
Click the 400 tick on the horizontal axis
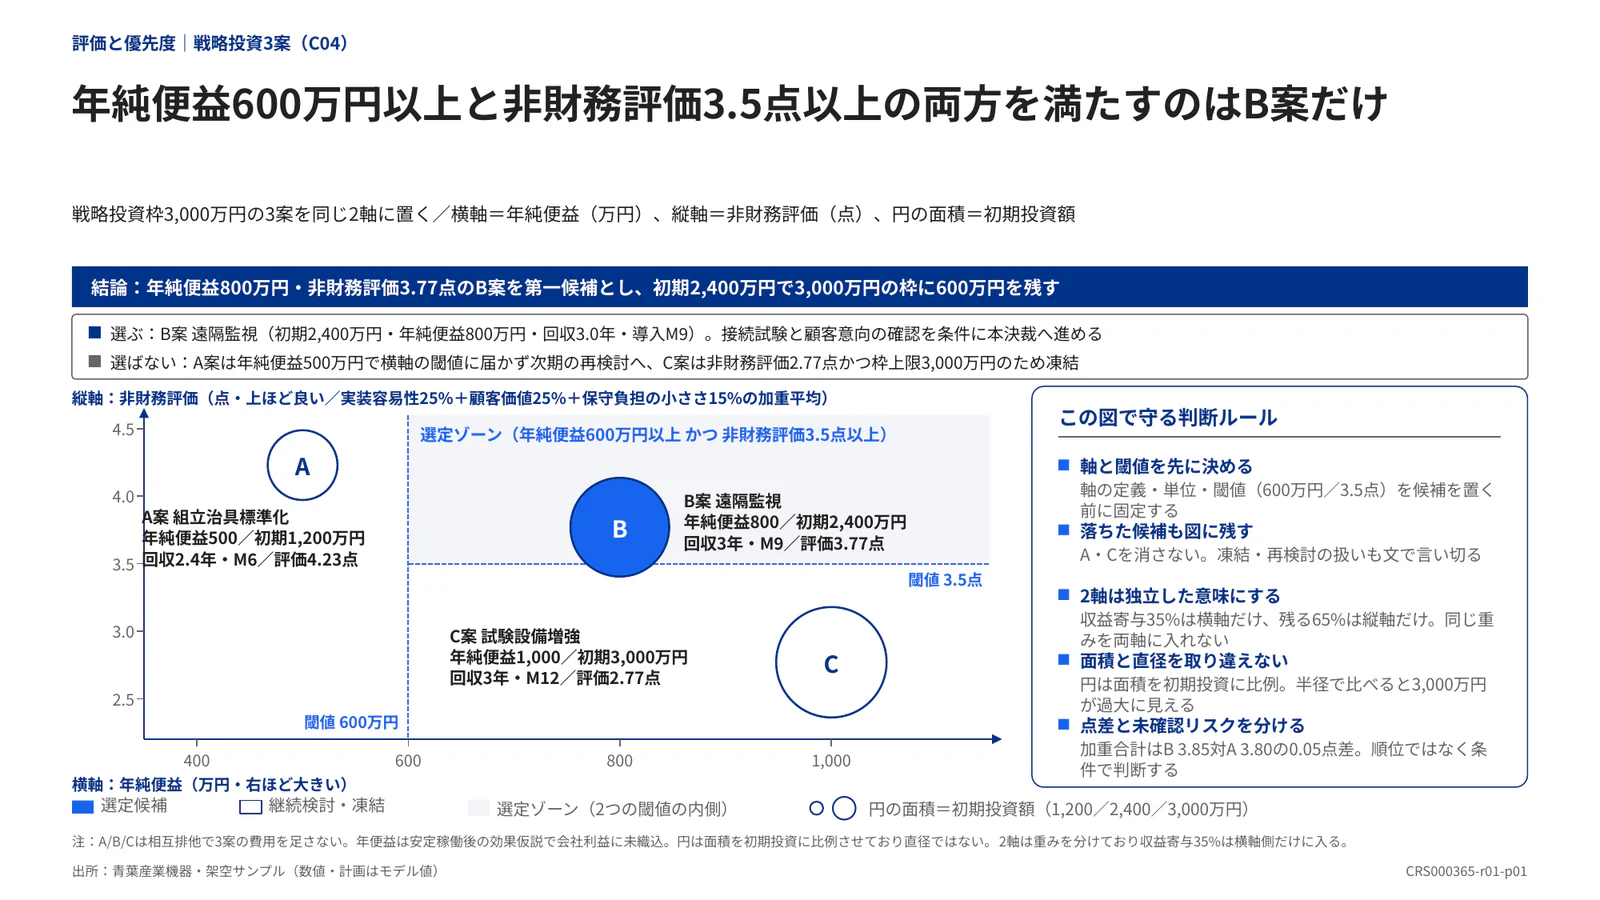197,761
